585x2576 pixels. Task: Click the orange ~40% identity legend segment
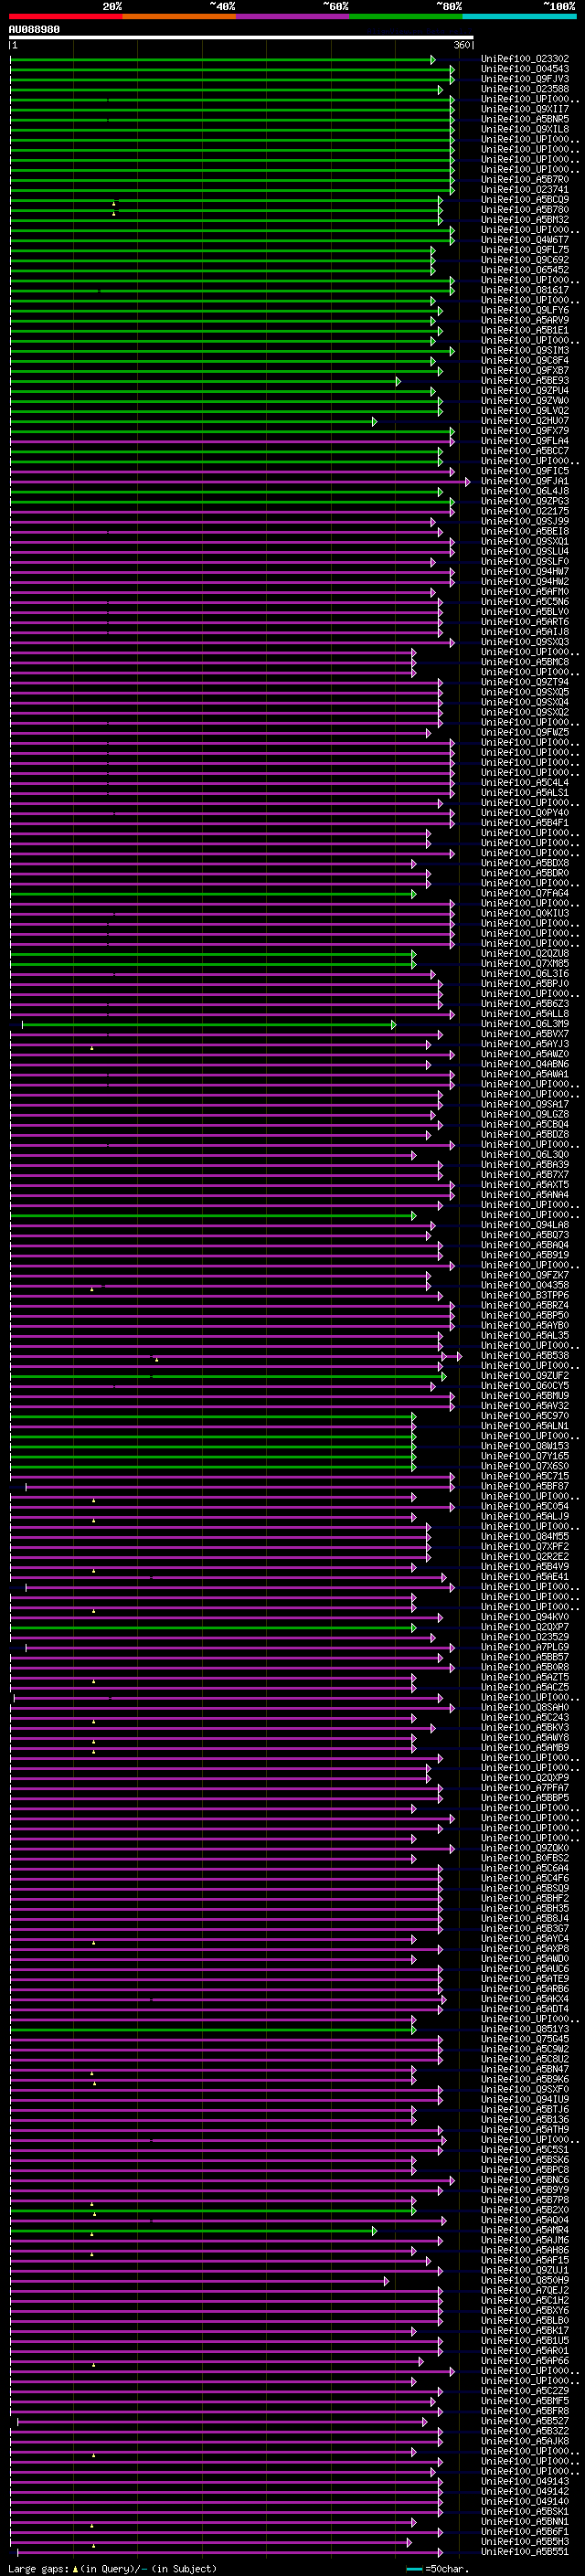[x=179, y=16]
